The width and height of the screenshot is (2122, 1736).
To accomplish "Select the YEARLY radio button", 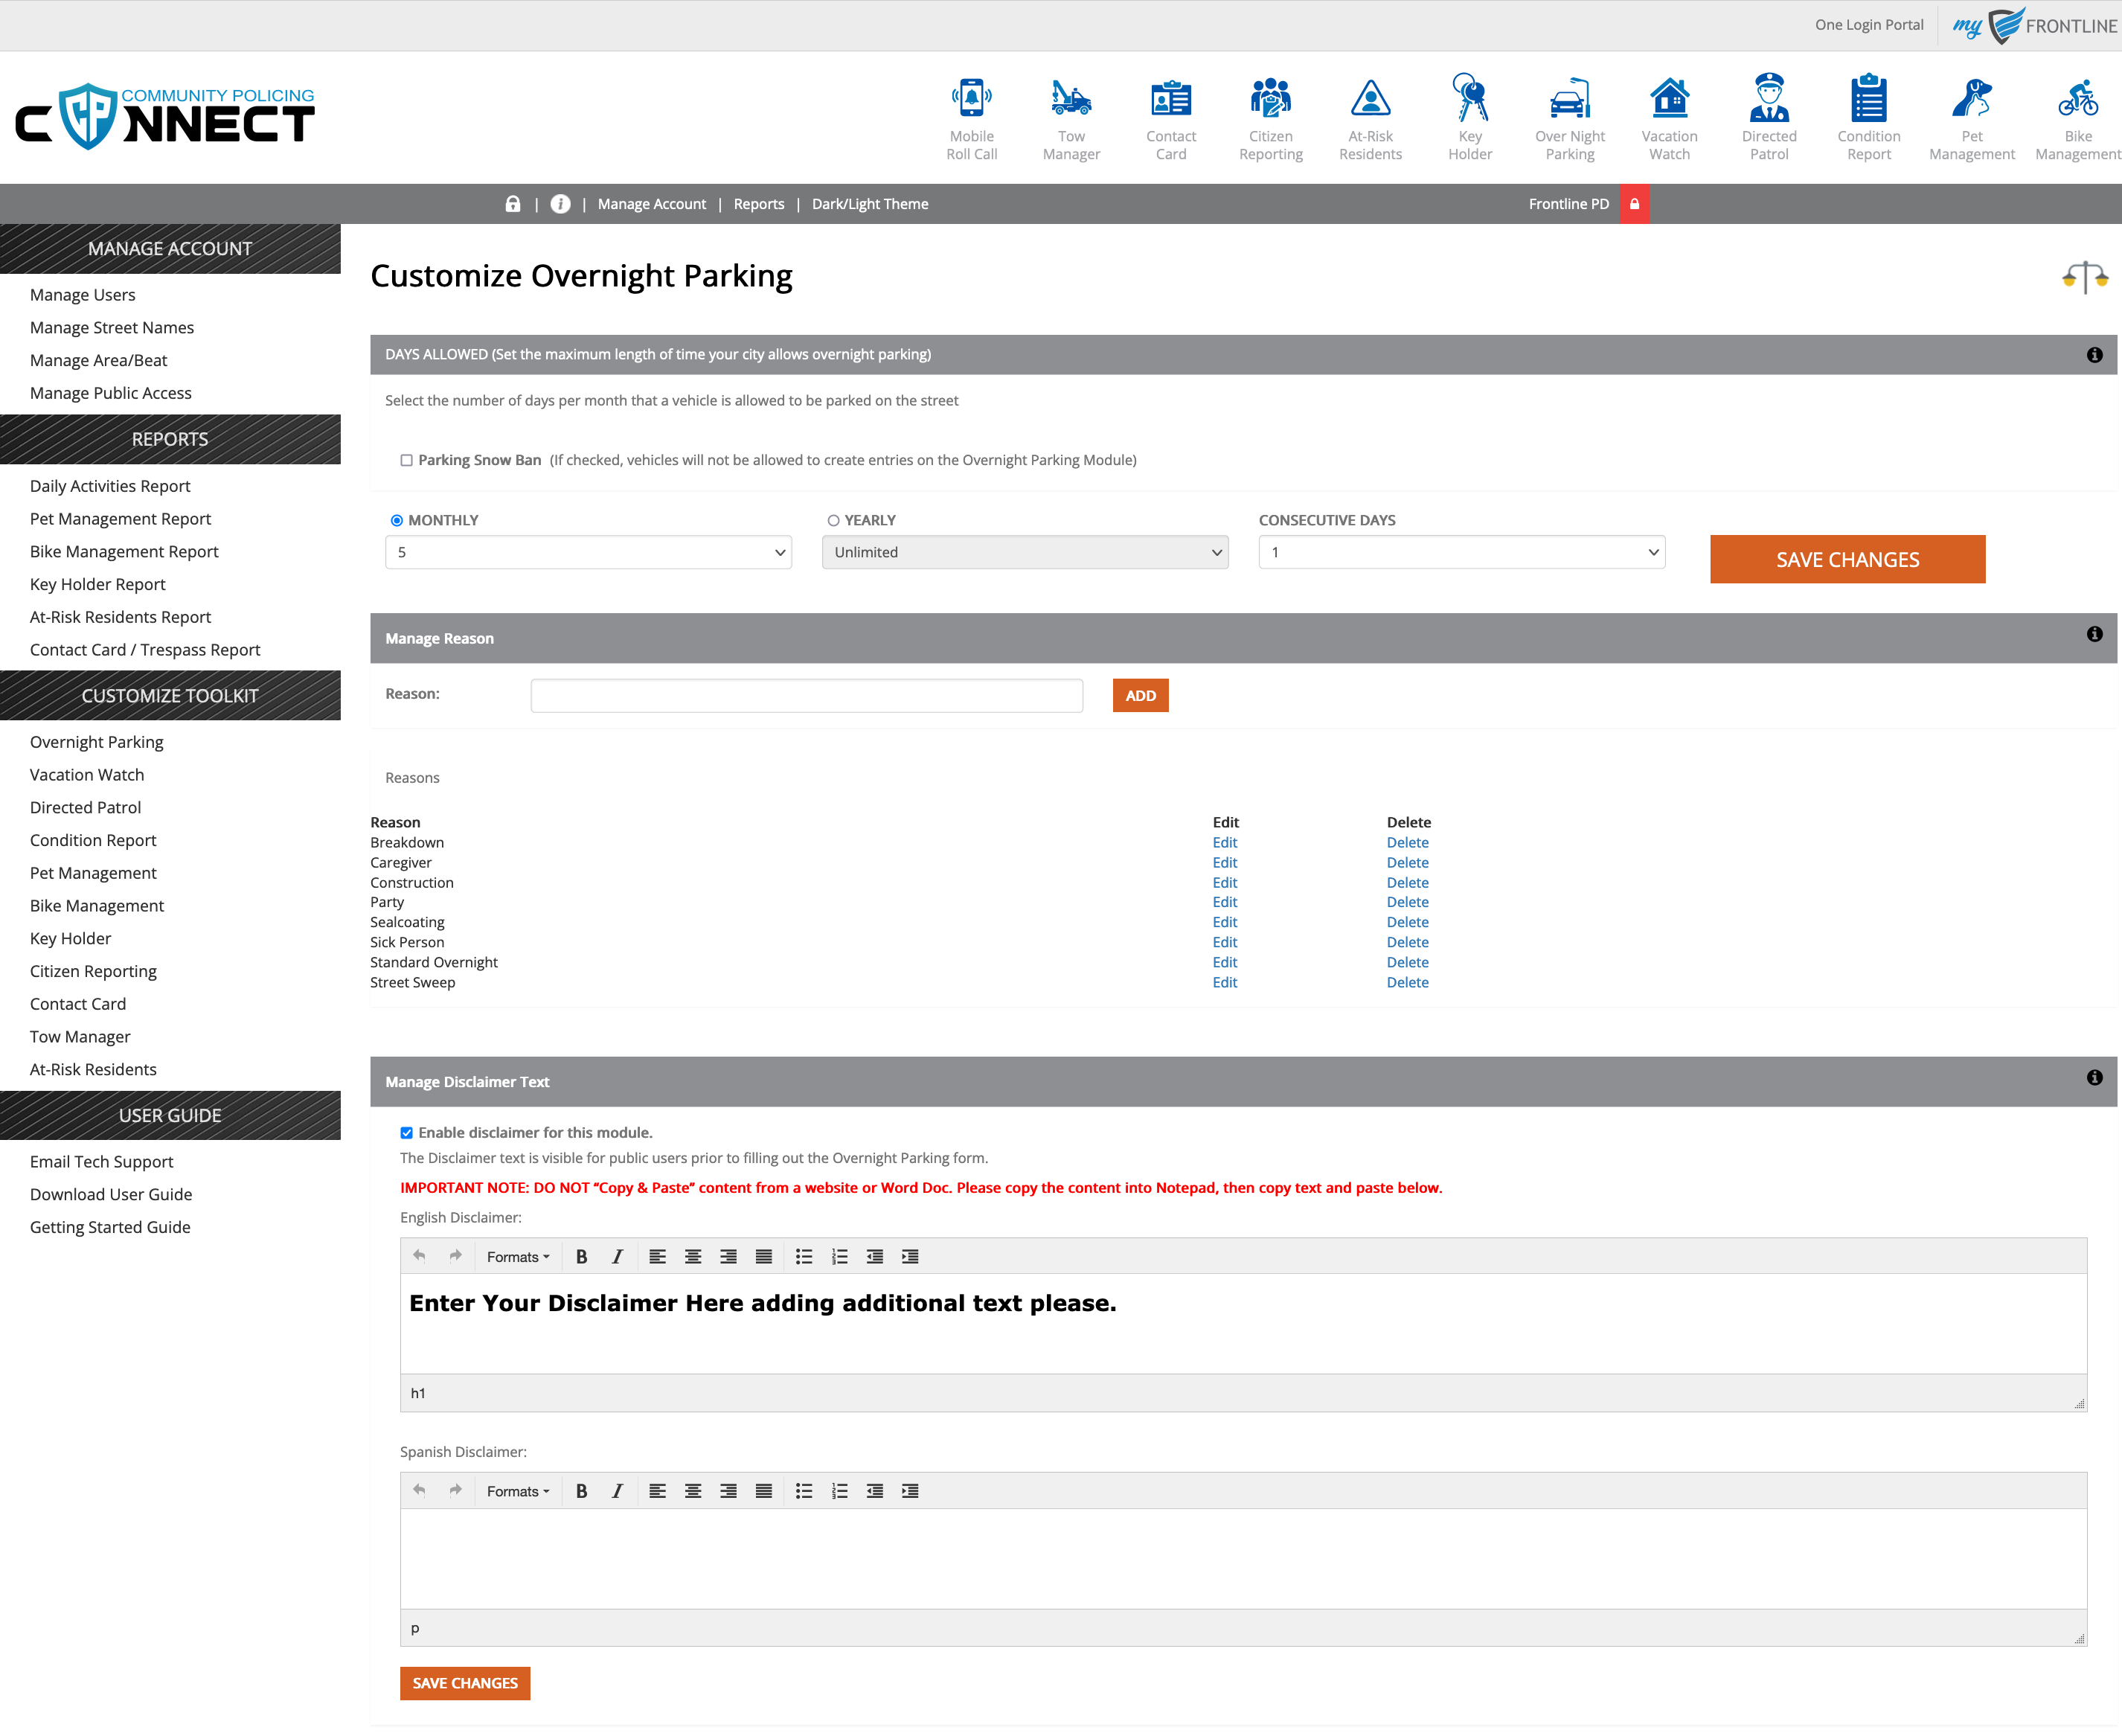I will [833, 521].
